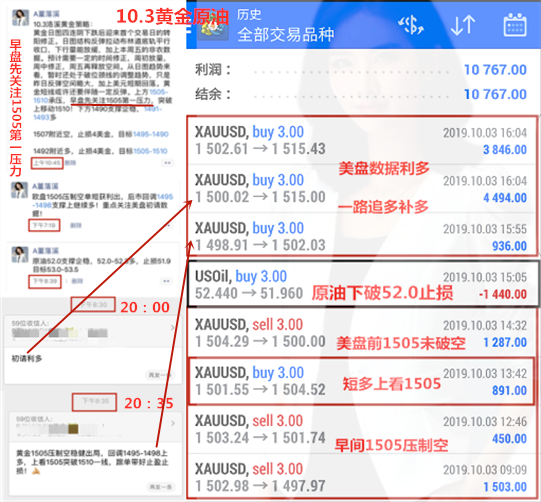Tap the up-down arrows sort icon

coord(463,25)
